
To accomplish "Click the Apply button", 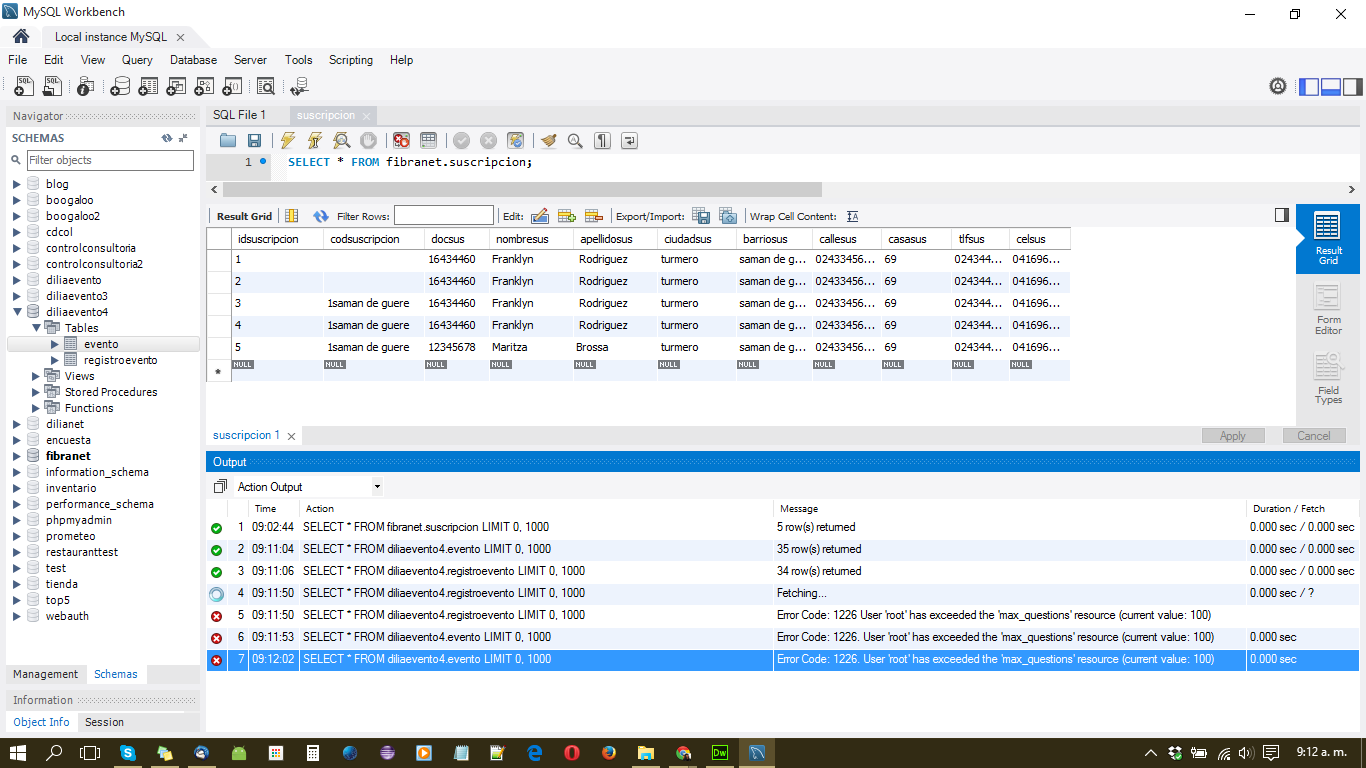I will [x=1233, y=436].
